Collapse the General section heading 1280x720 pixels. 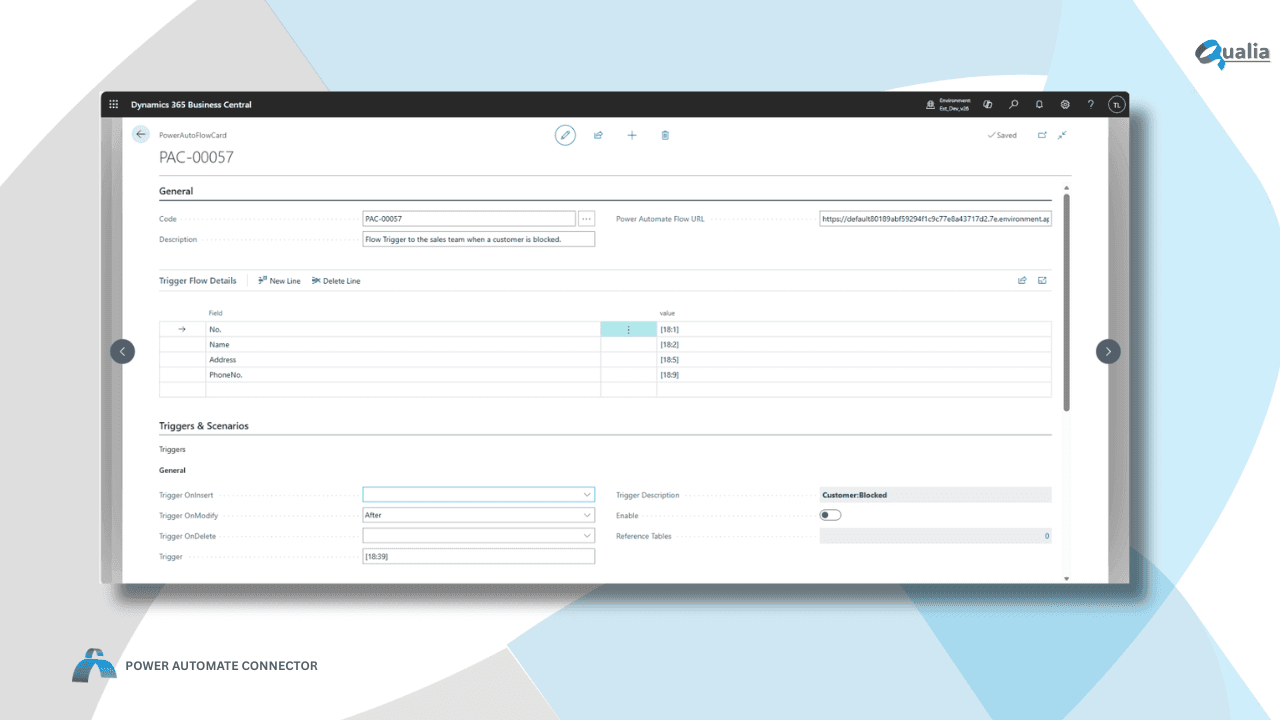(176, 191)
